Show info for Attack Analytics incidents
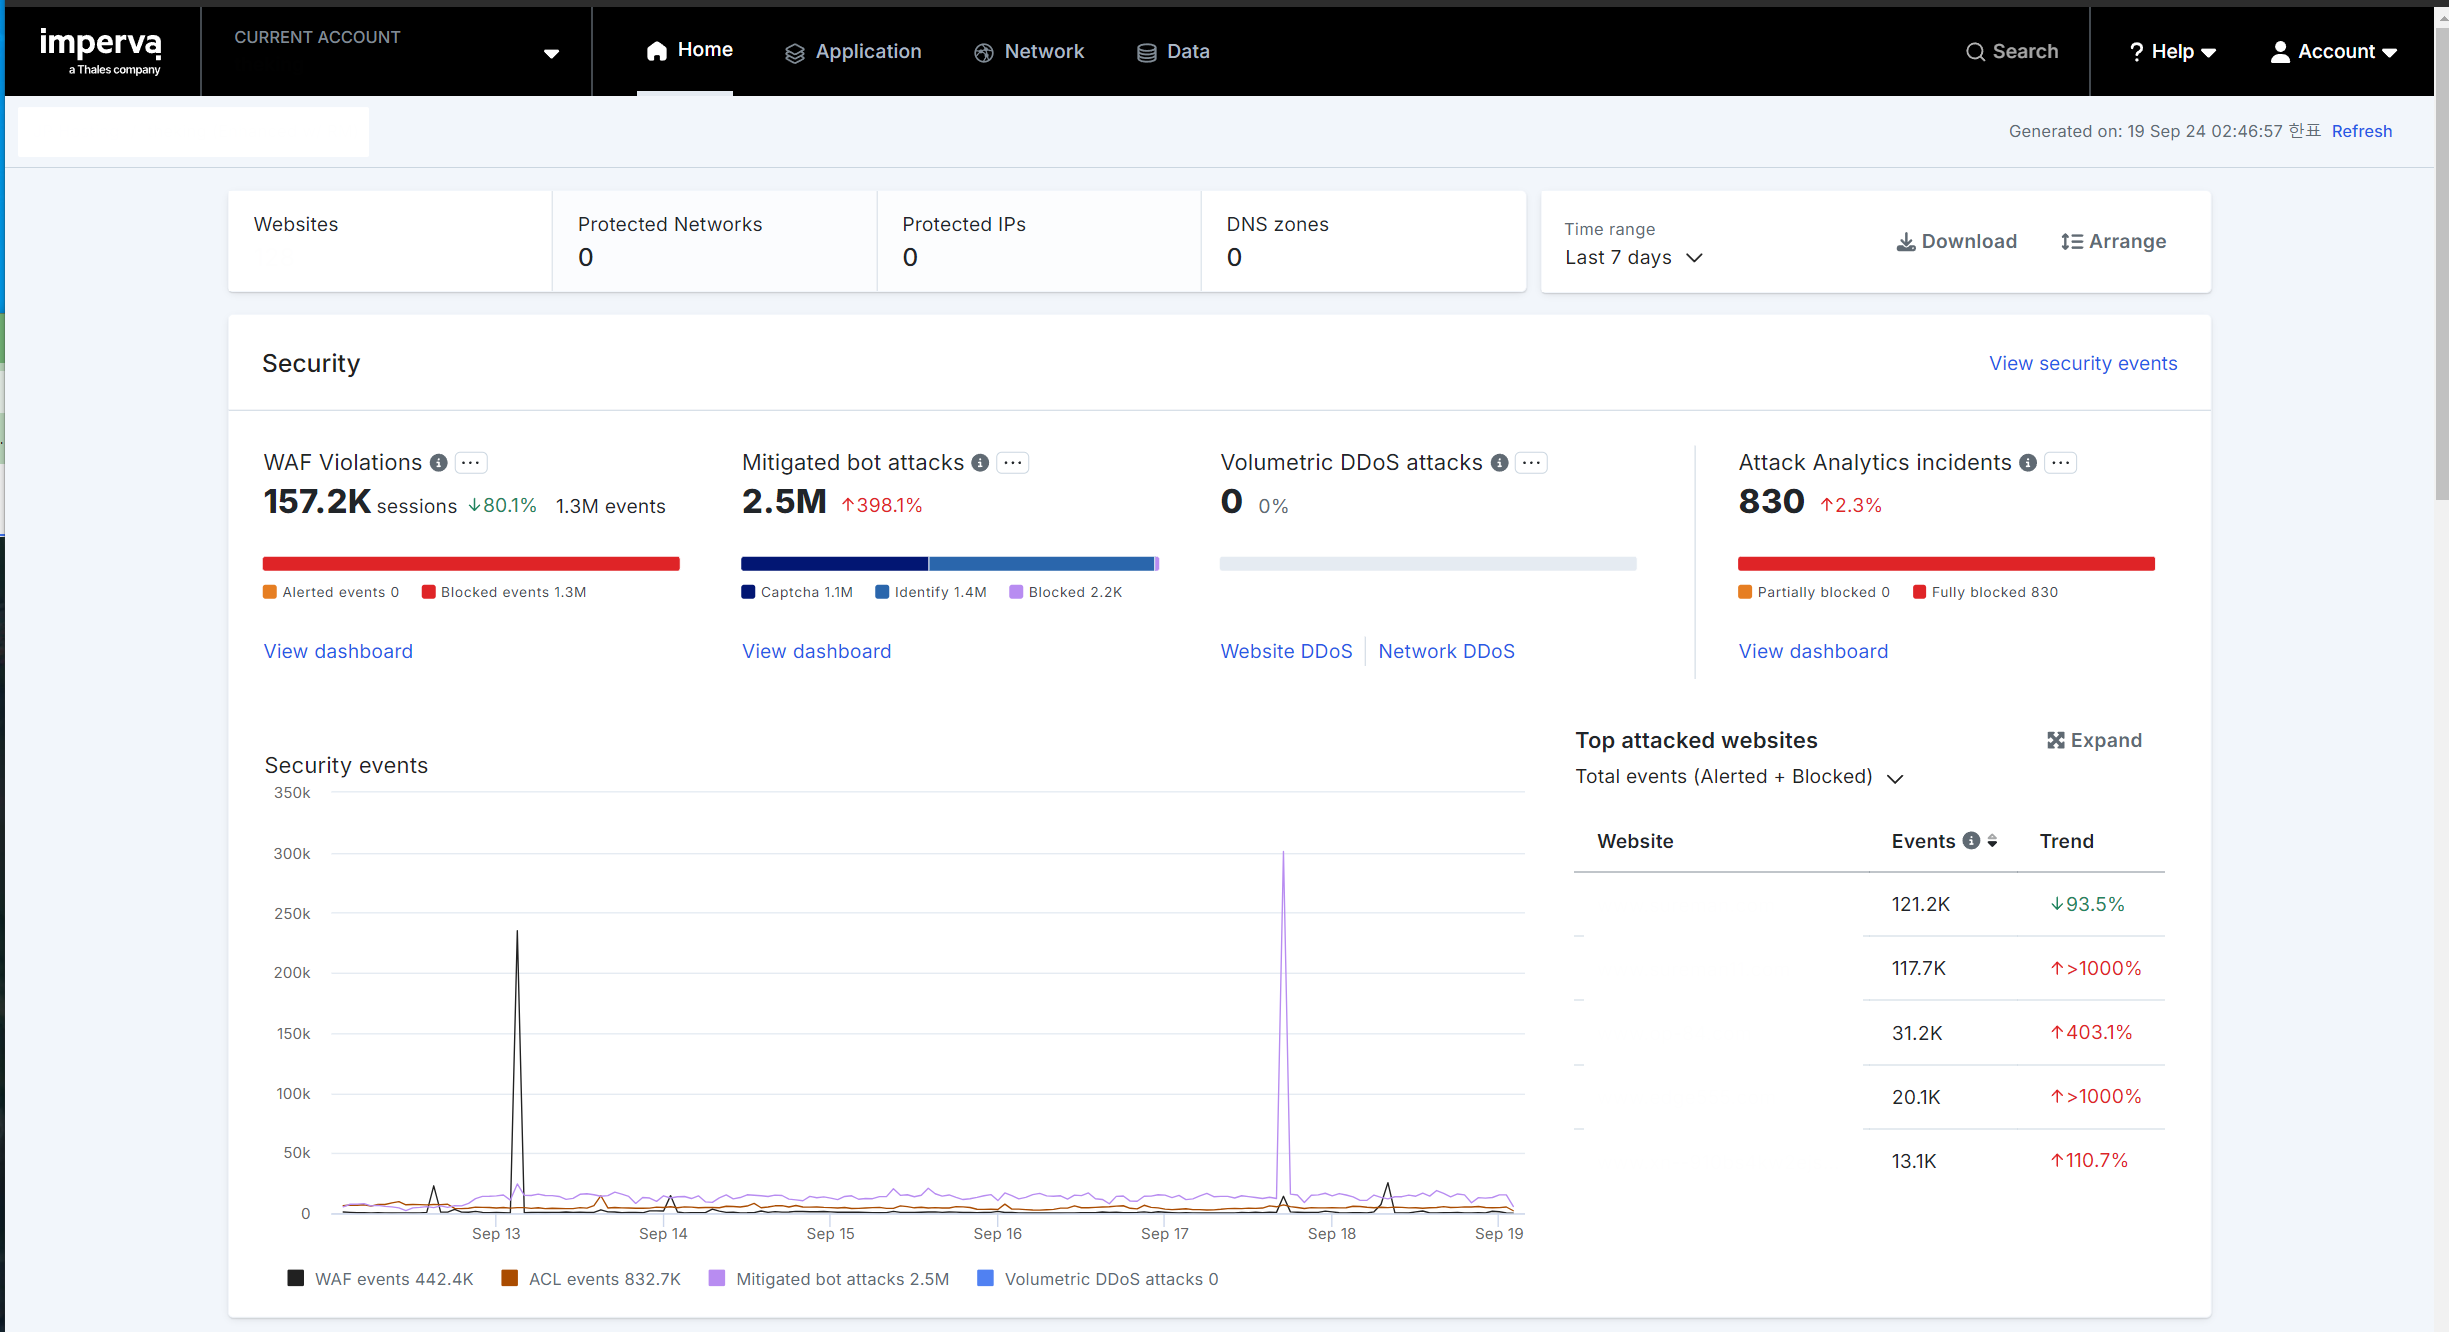Image resolution: width=2449 pixels, height=1332 pixels. [2028, 463]
